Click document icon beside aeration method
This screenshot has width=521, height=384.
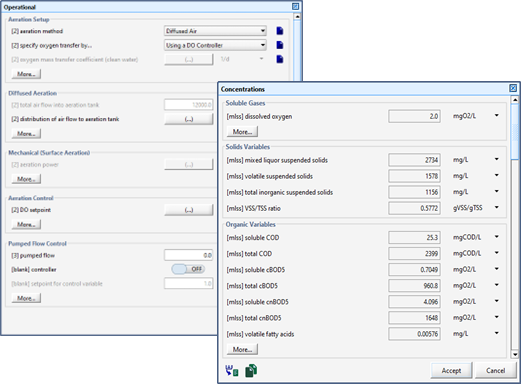coord(280,31)
